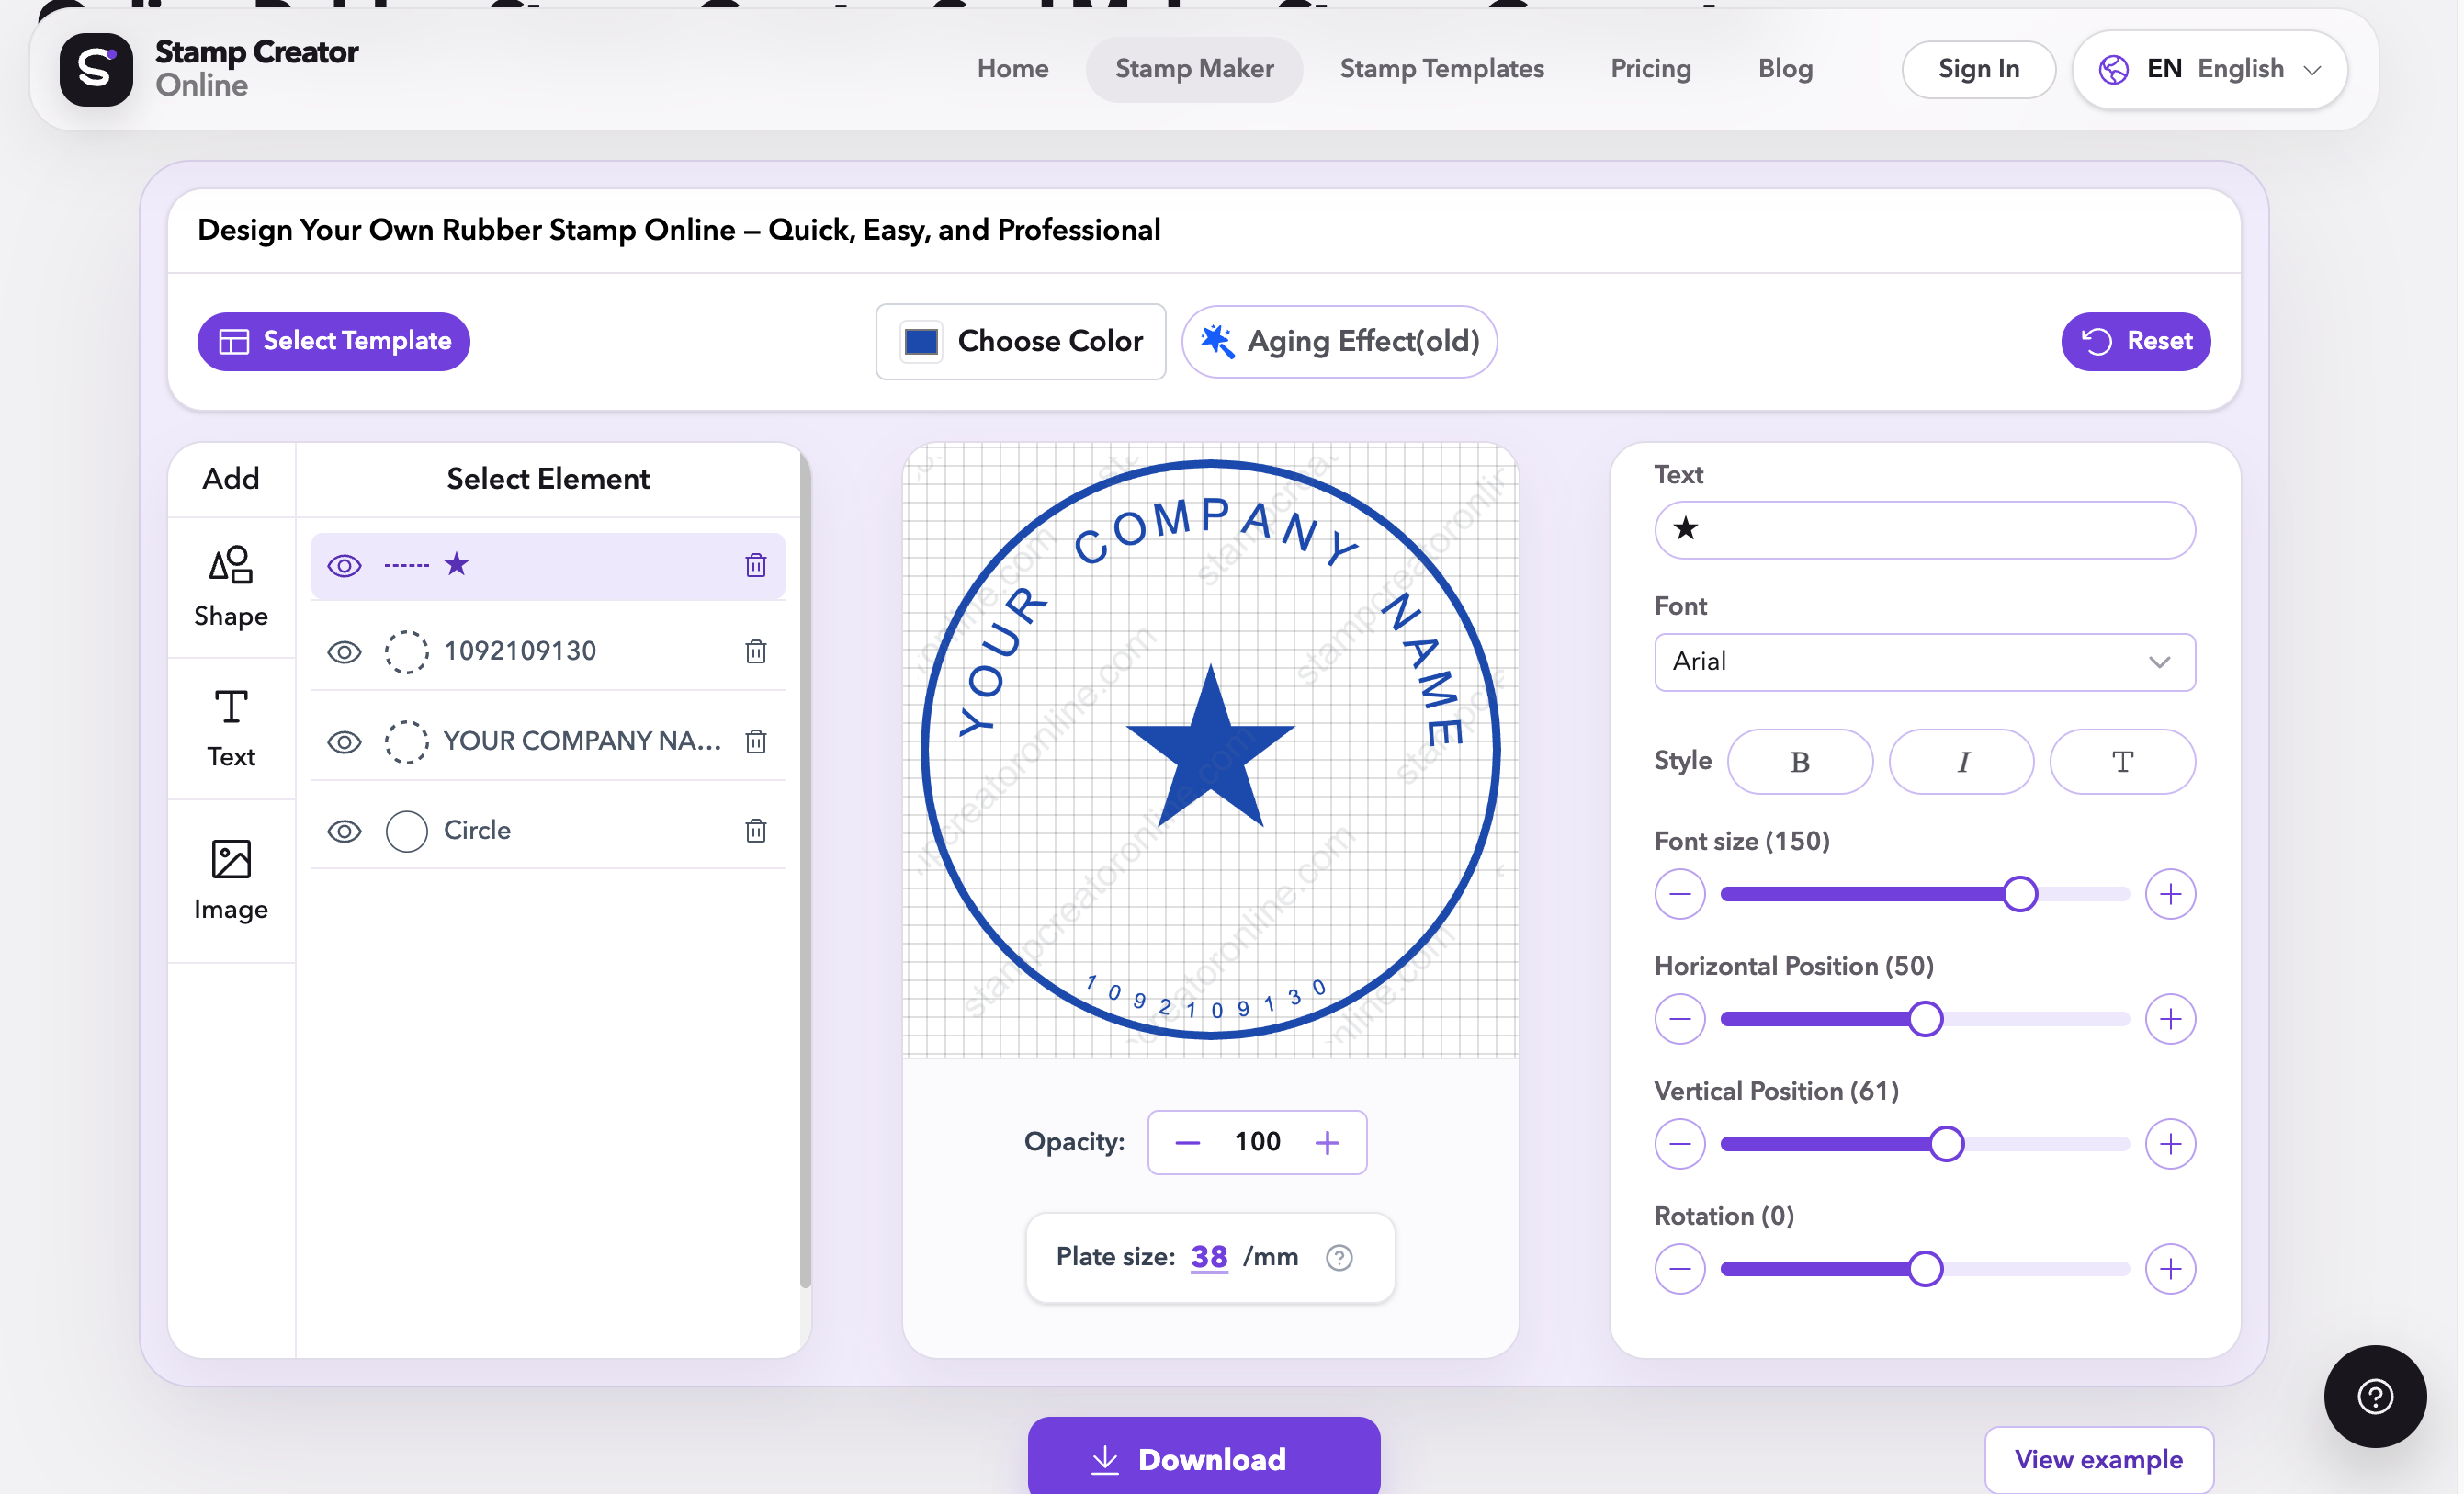This screenshot has height=1494, width=2464.
Task: Click the Sign In button
Action: pyautogui.click(x=1978, y=69)
